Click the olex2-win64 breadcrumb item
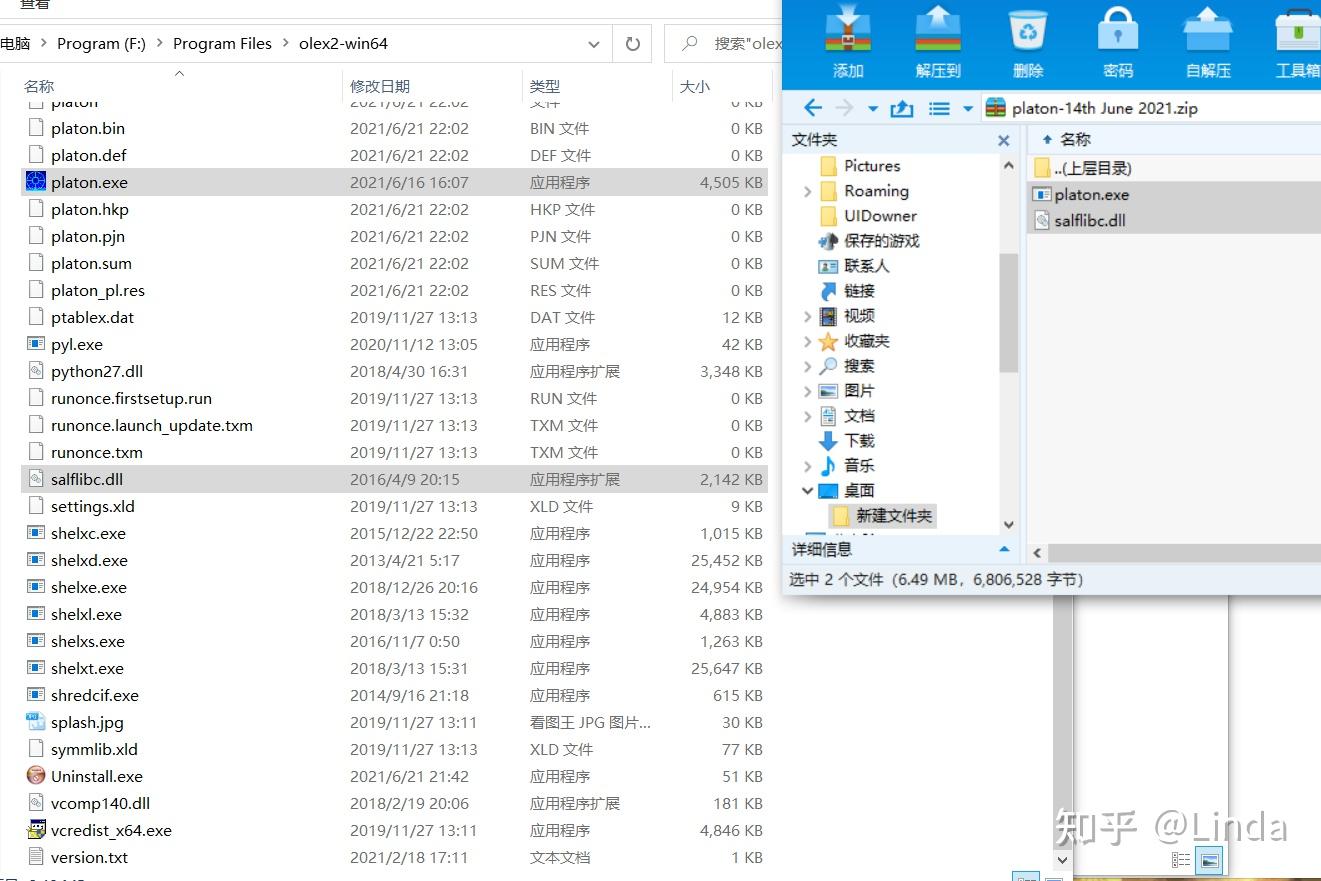This screenshot has height=881, width=1321. [x=343, y=43]
